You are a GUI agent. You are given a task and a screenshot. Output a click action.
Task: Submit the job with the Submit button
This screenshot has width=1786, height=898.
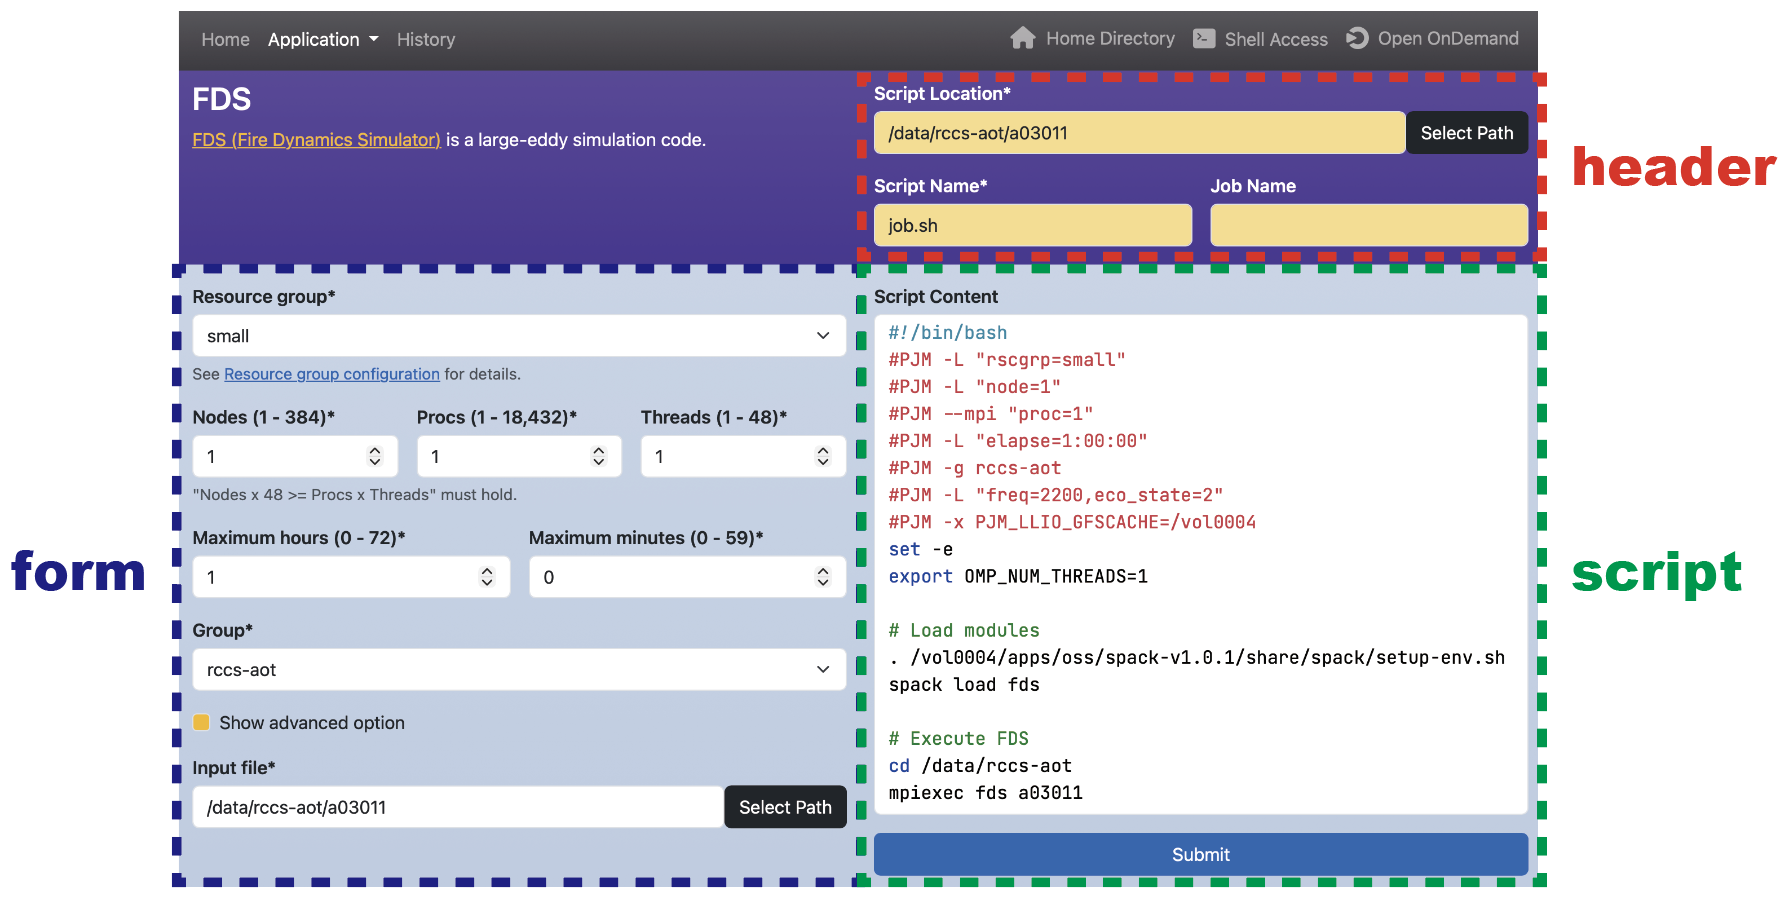pyautogui.click(x=1201, y=854)
